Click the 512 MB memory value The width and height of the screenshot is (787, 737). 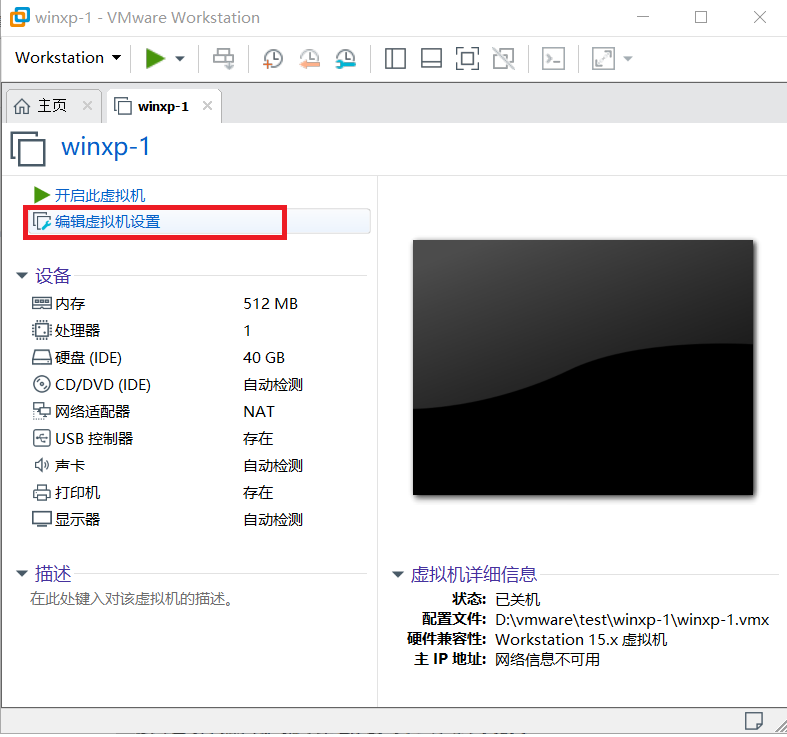(271, 303)
